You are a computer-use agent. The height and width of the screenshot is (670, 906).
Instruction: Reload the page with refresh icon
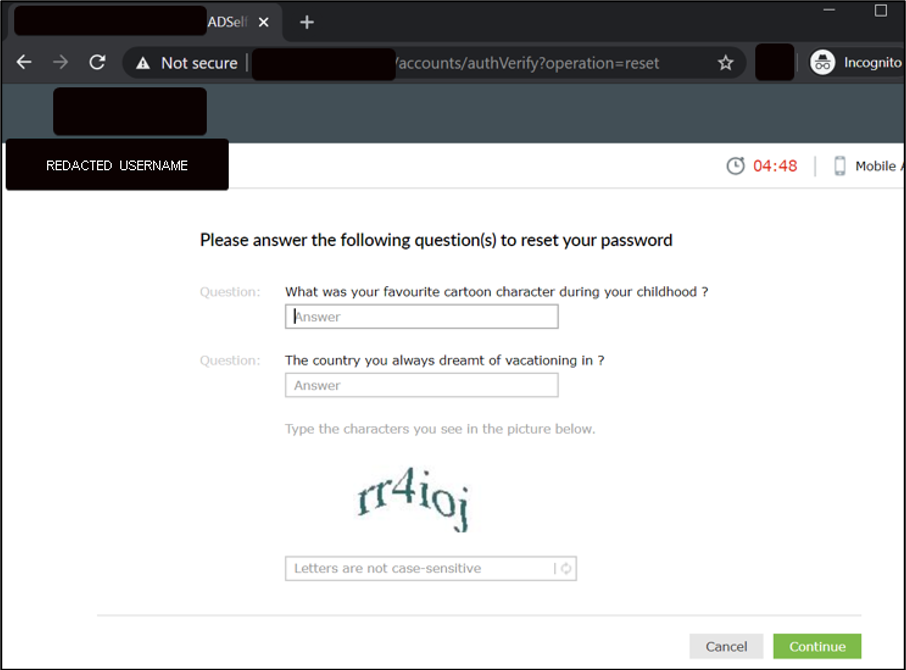click(97, 62)
